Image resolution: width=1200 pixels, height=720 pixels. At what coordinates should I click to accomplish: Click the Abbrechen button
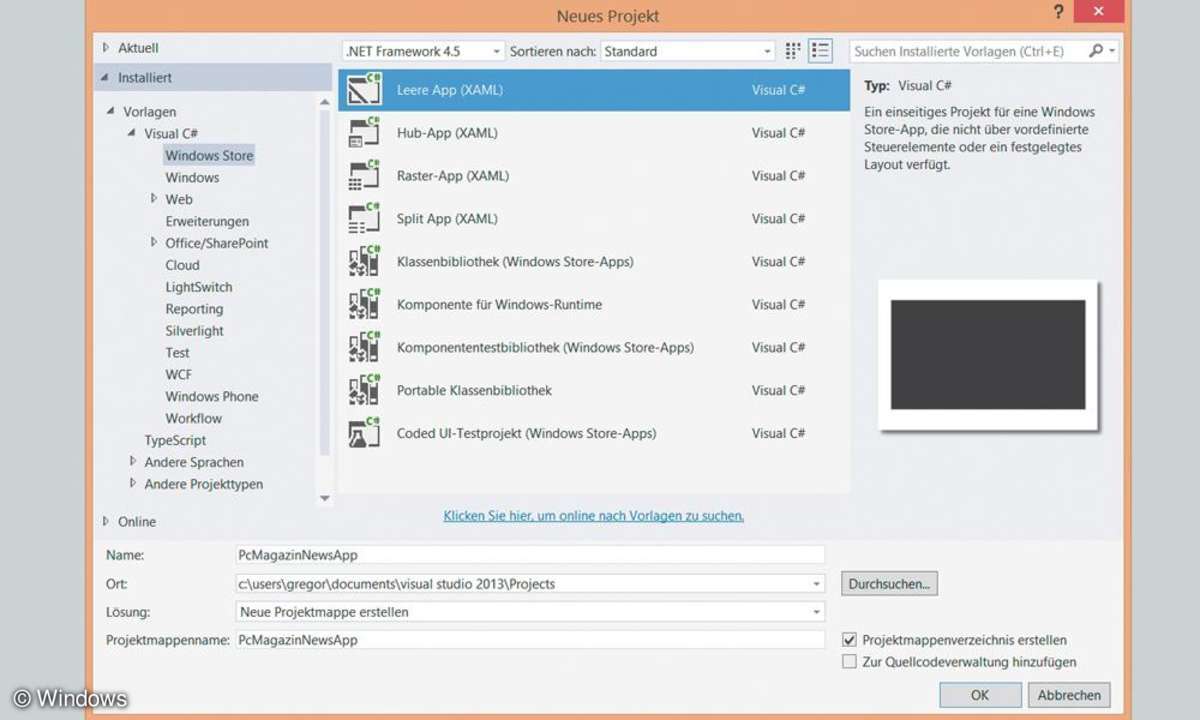[1069, 695]
